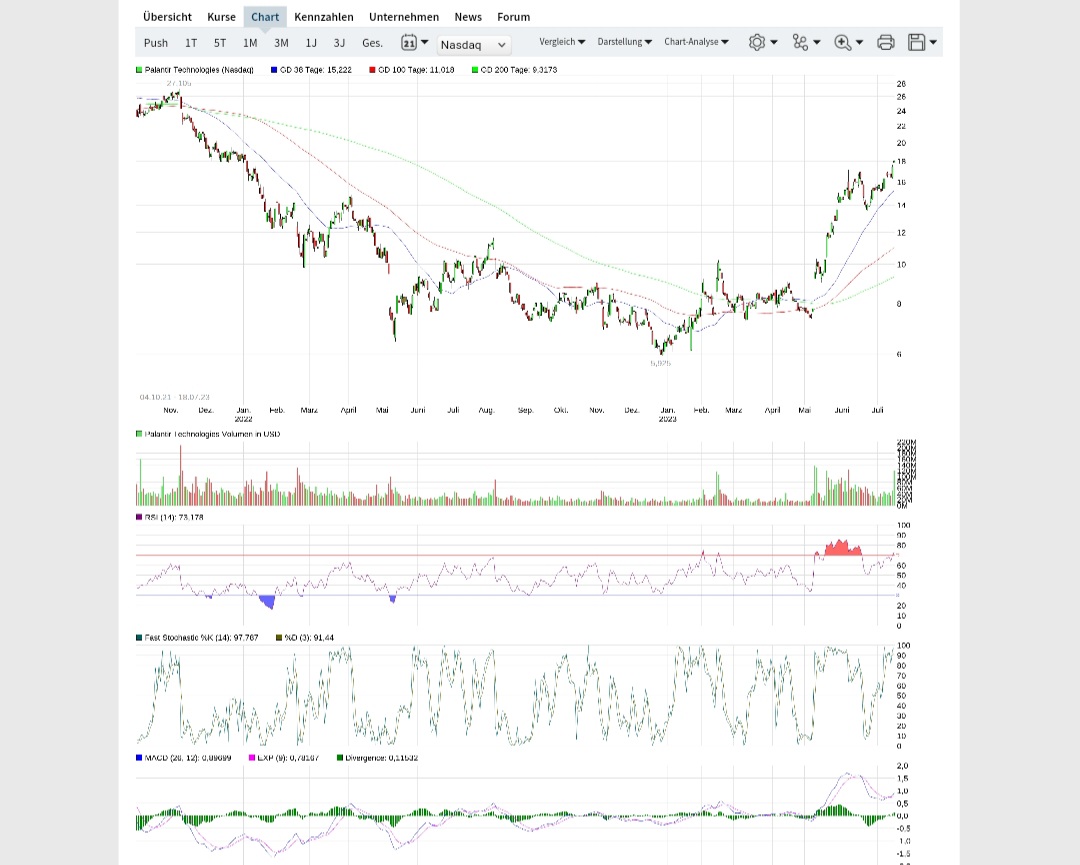Click red GD 100 Tage legend swatch
The image size is (1080, 865).
tap(373, 70)
